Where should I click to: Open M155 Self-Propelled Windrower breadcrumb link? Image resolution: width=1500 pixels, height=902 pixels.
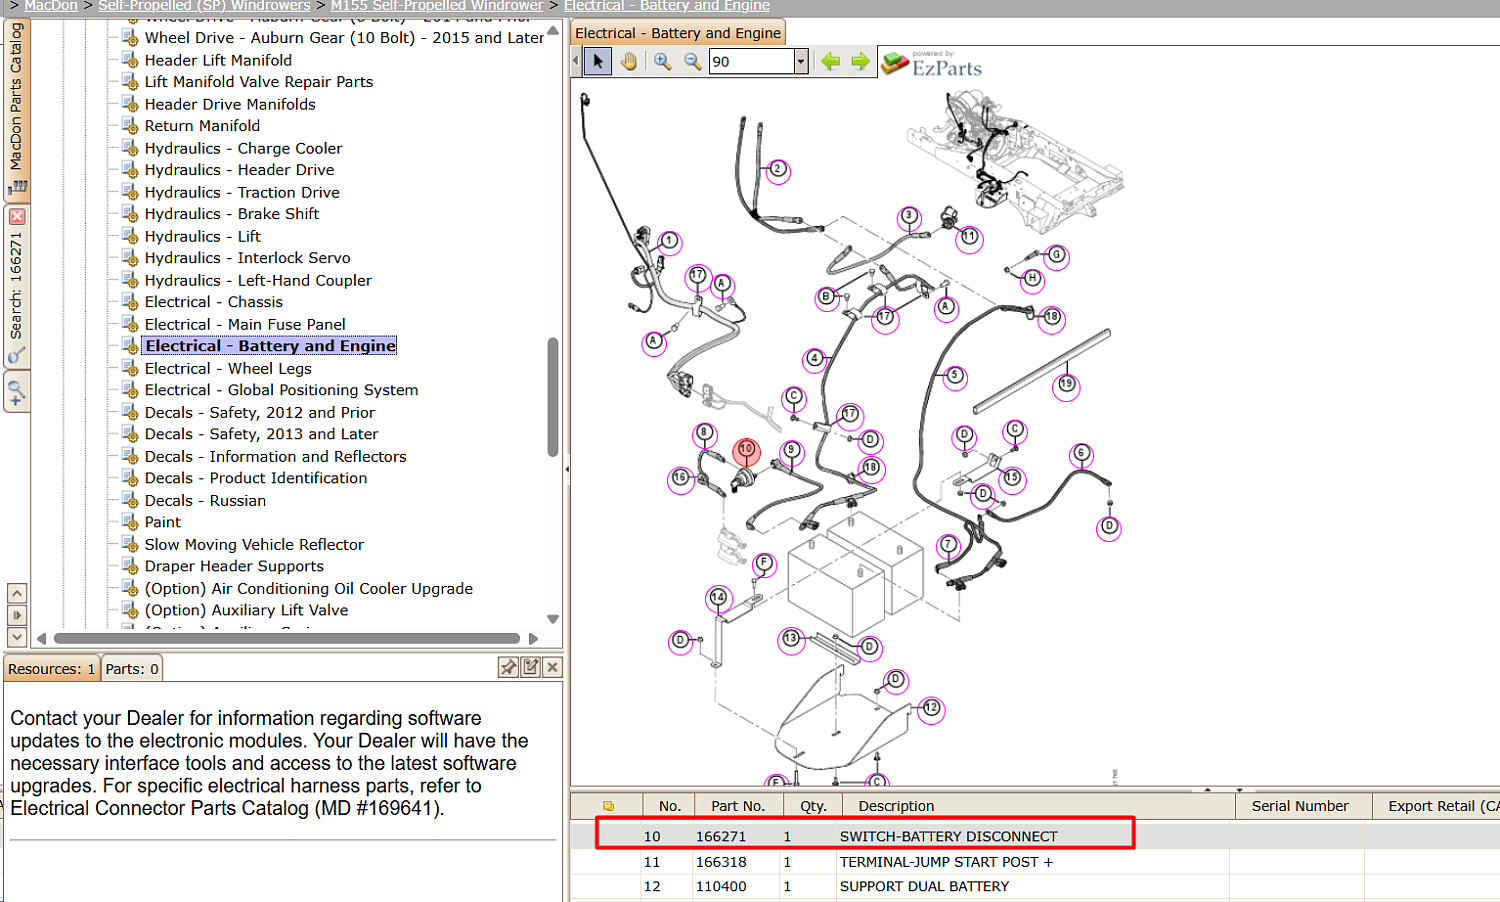[437, 6]
